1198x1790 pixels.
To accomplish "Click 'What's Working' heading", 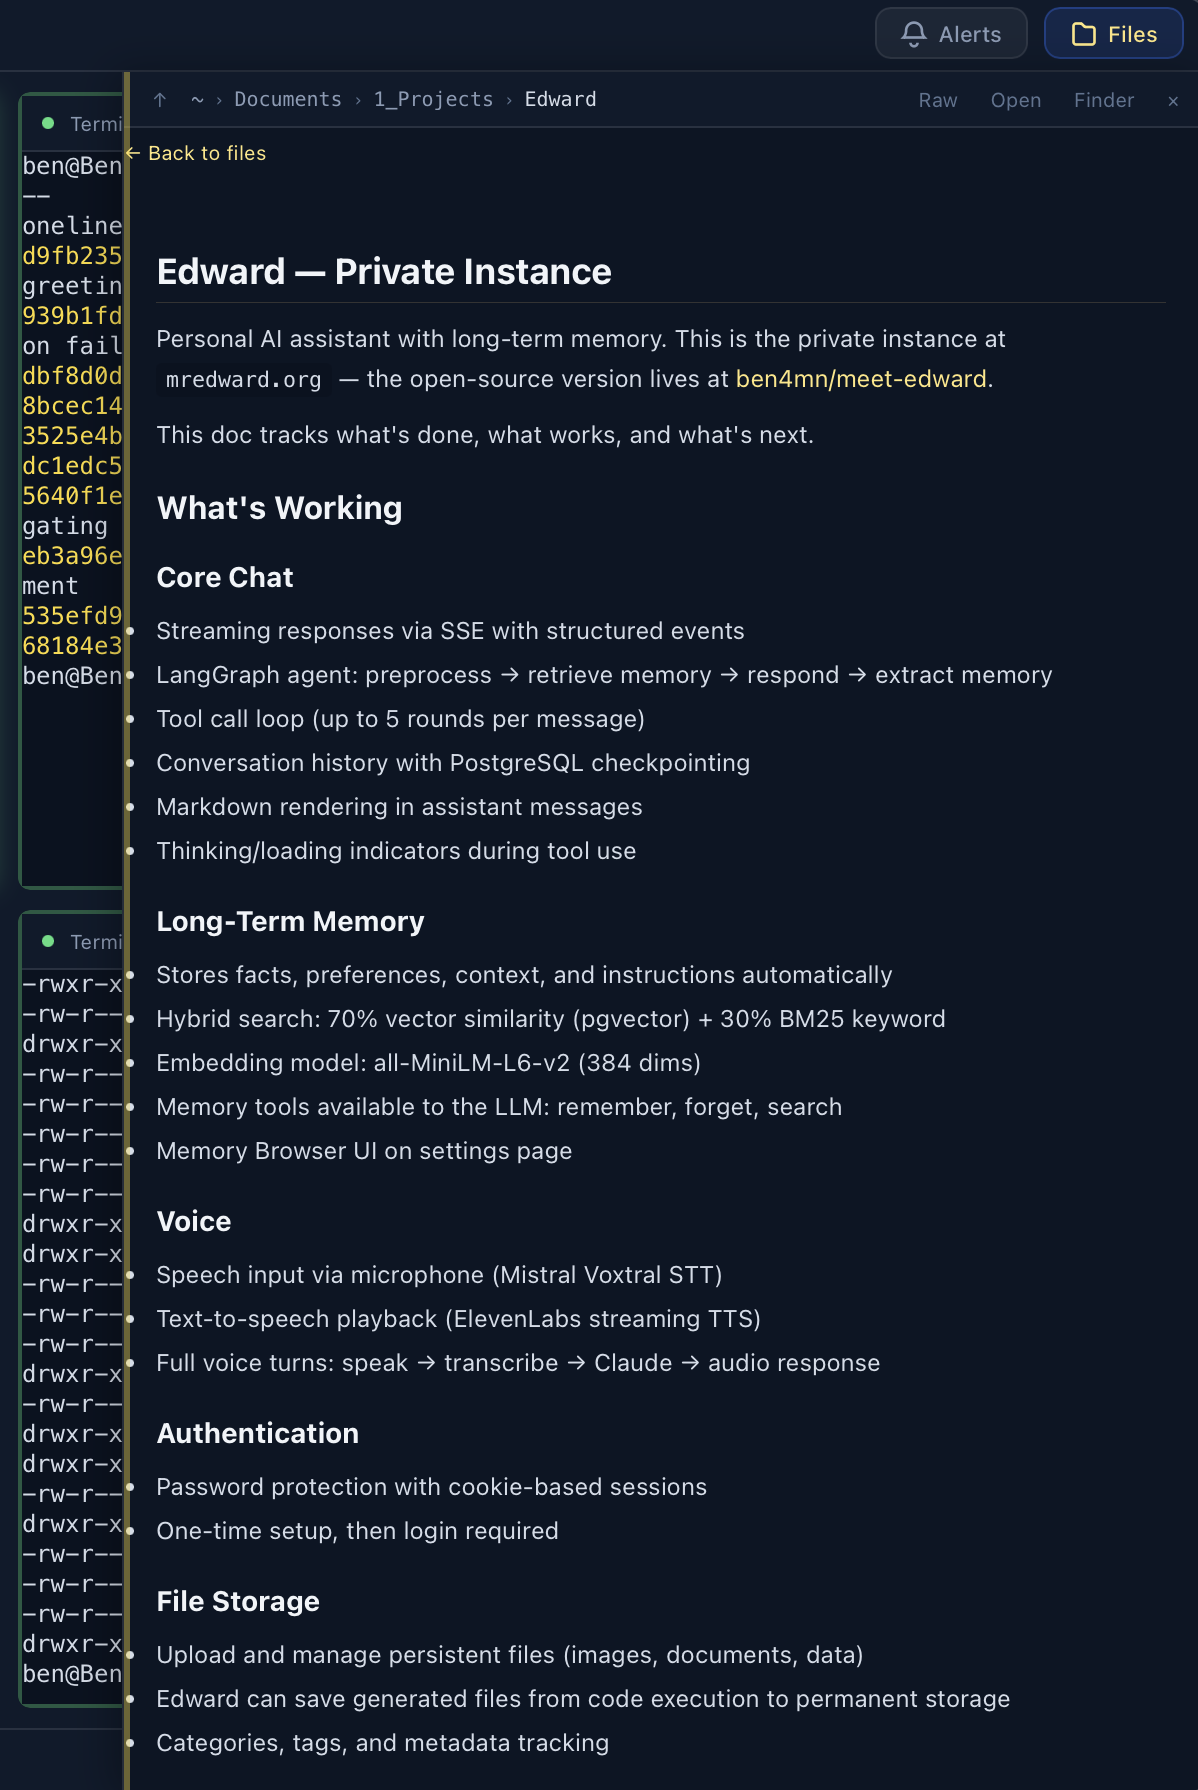I will point(280,508).
